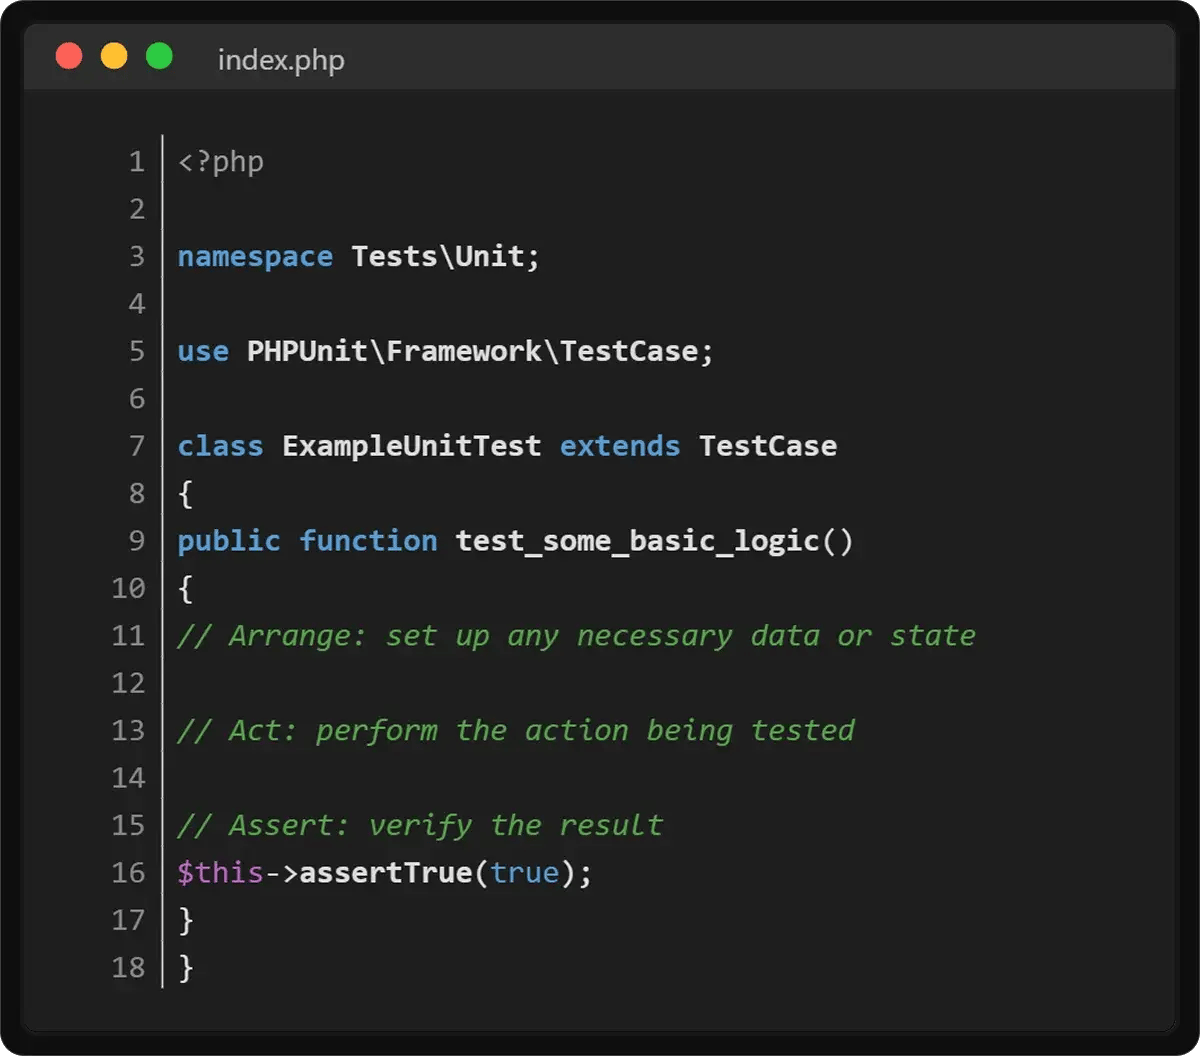
Task: Click the 'use' keyword on line 5
Action: [x=203, y=352]
